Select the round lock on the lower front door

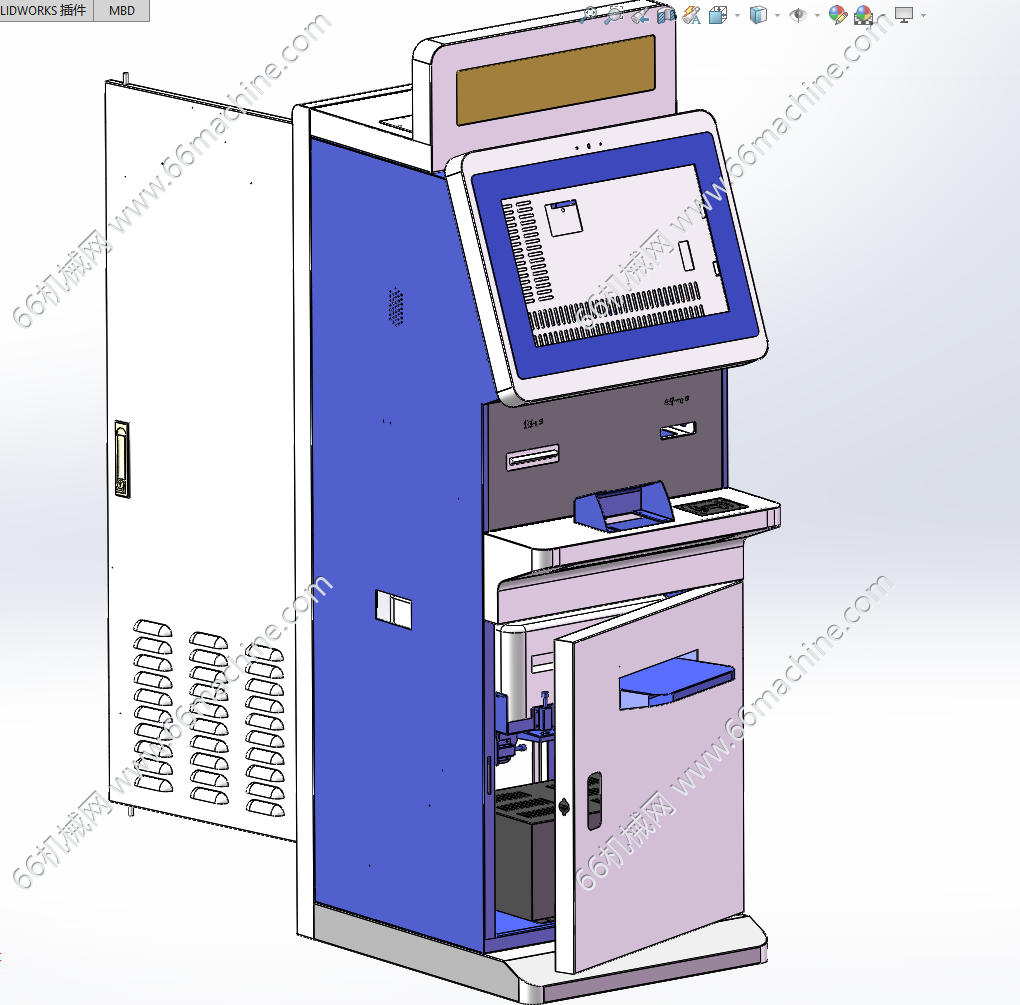(x=564, y=807)
